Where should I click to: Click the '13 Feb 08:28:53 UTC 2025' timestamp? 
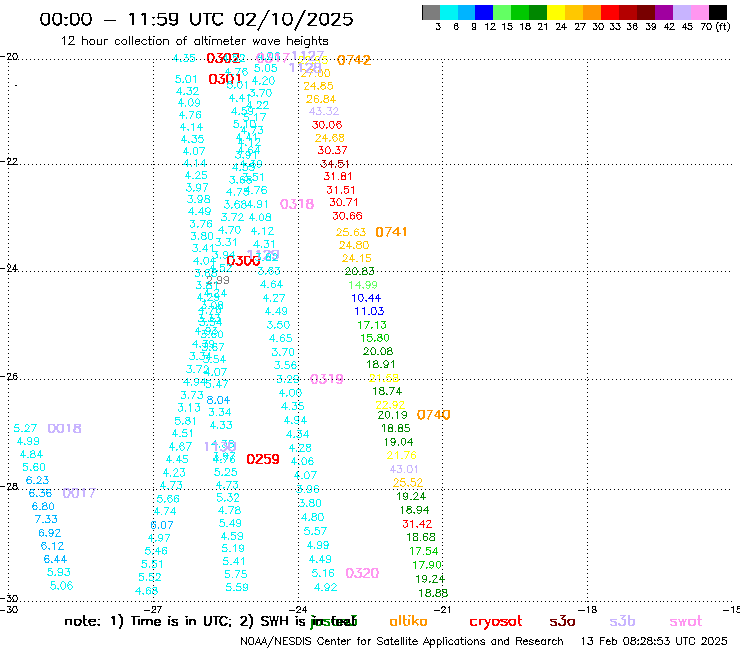click(x=654, y=641)
